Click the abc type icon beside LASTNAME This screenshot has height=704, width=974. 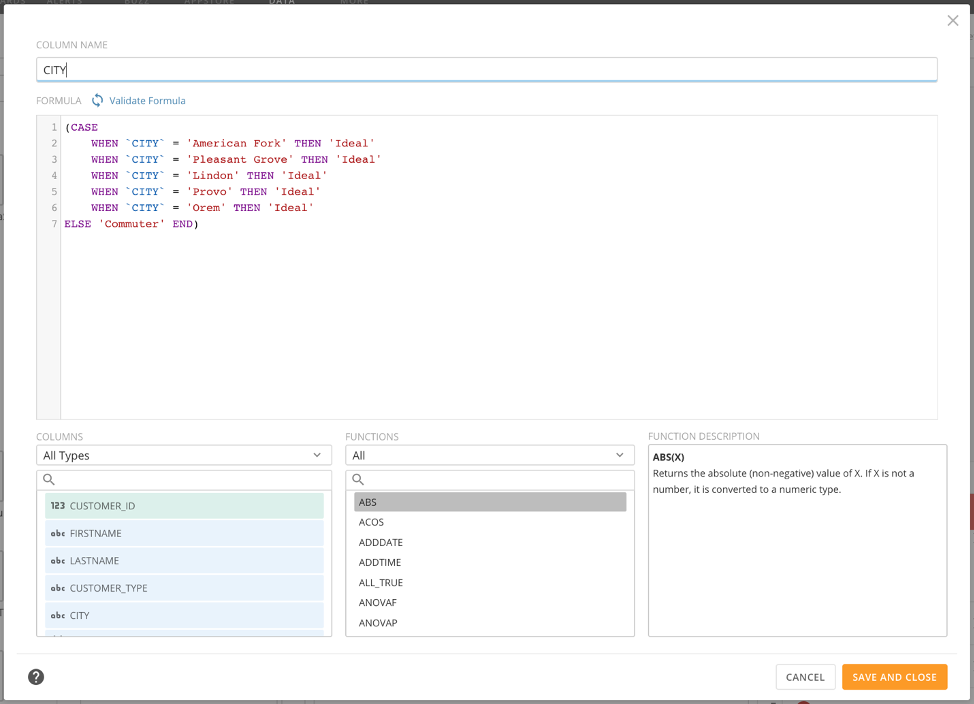pyautogui.click(x=58, y=560)
